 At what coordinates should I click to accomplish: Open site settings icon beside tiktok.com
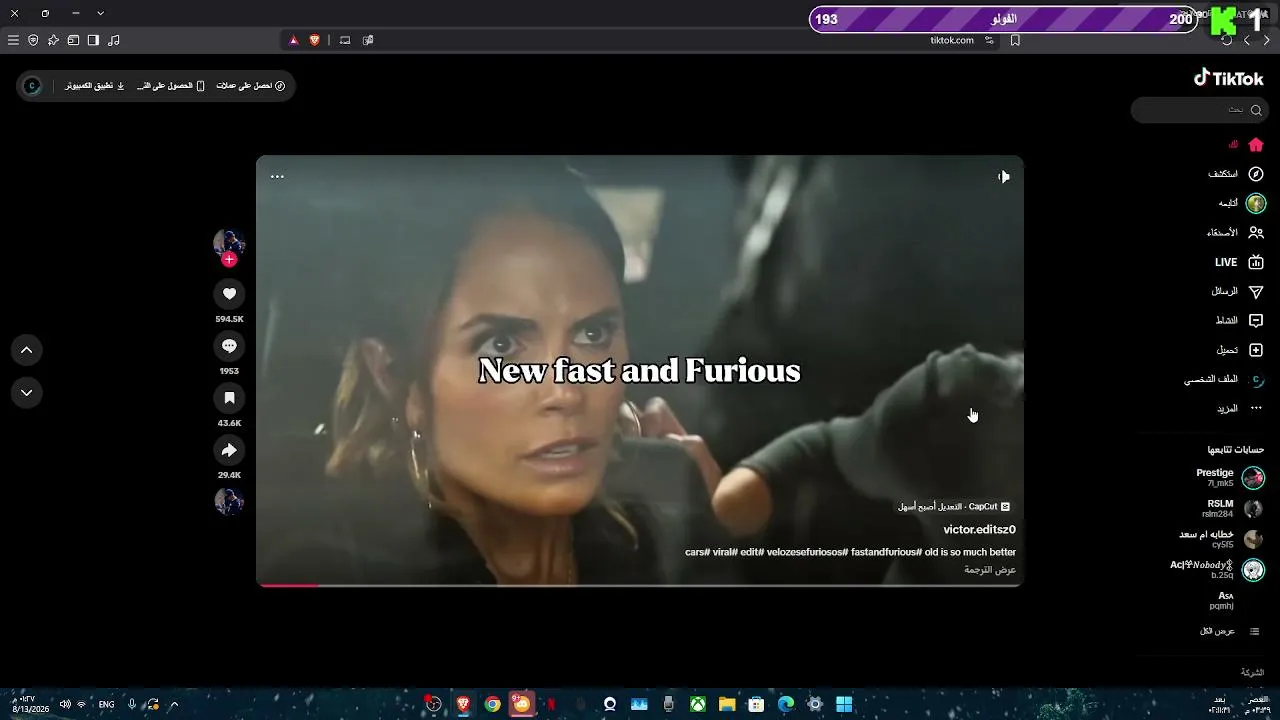coord(989,40)
